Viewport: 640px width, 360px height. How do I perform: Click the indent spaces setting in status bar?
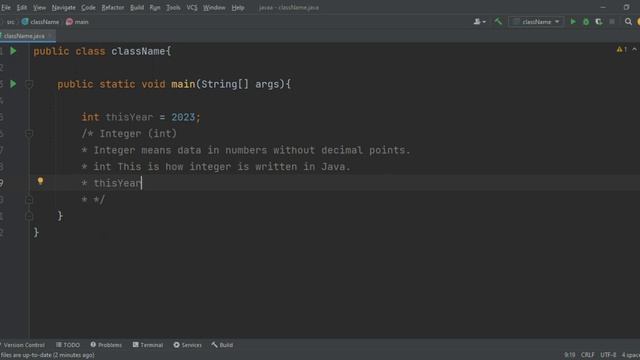630,355
